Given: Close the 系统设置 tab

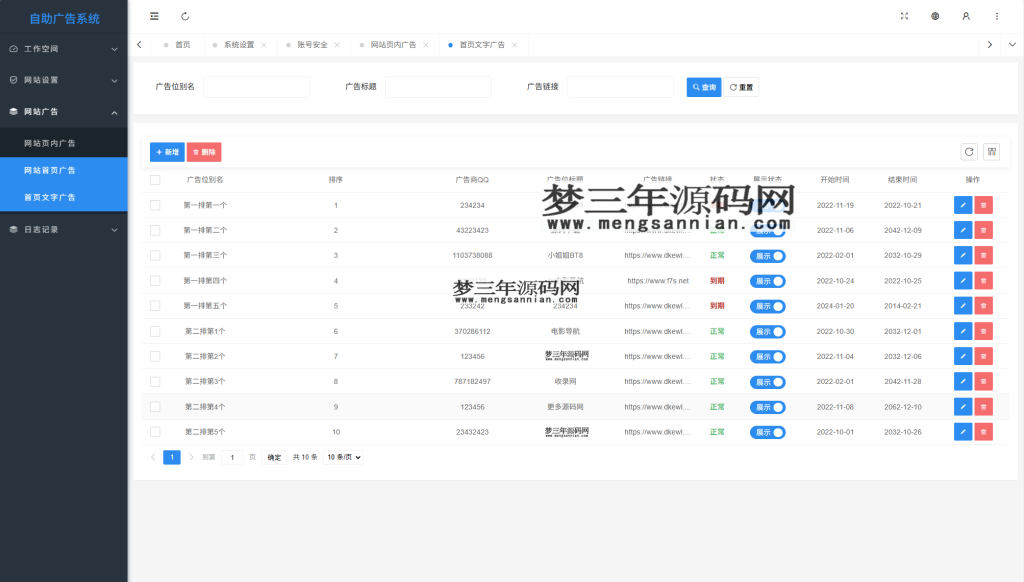Looking at the screenshot, I should tap(264, 45).
